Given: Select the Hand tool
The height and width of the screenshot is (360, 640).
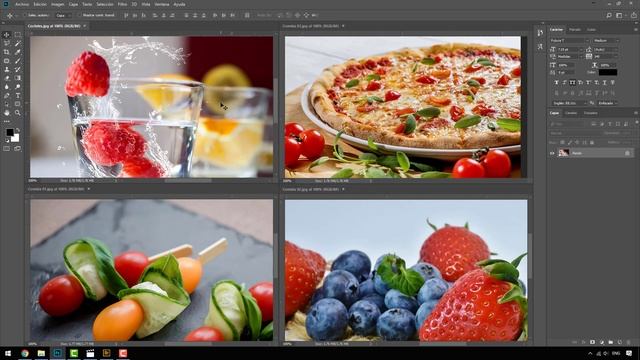Looking at the screenshot, I should pos(7,113).
